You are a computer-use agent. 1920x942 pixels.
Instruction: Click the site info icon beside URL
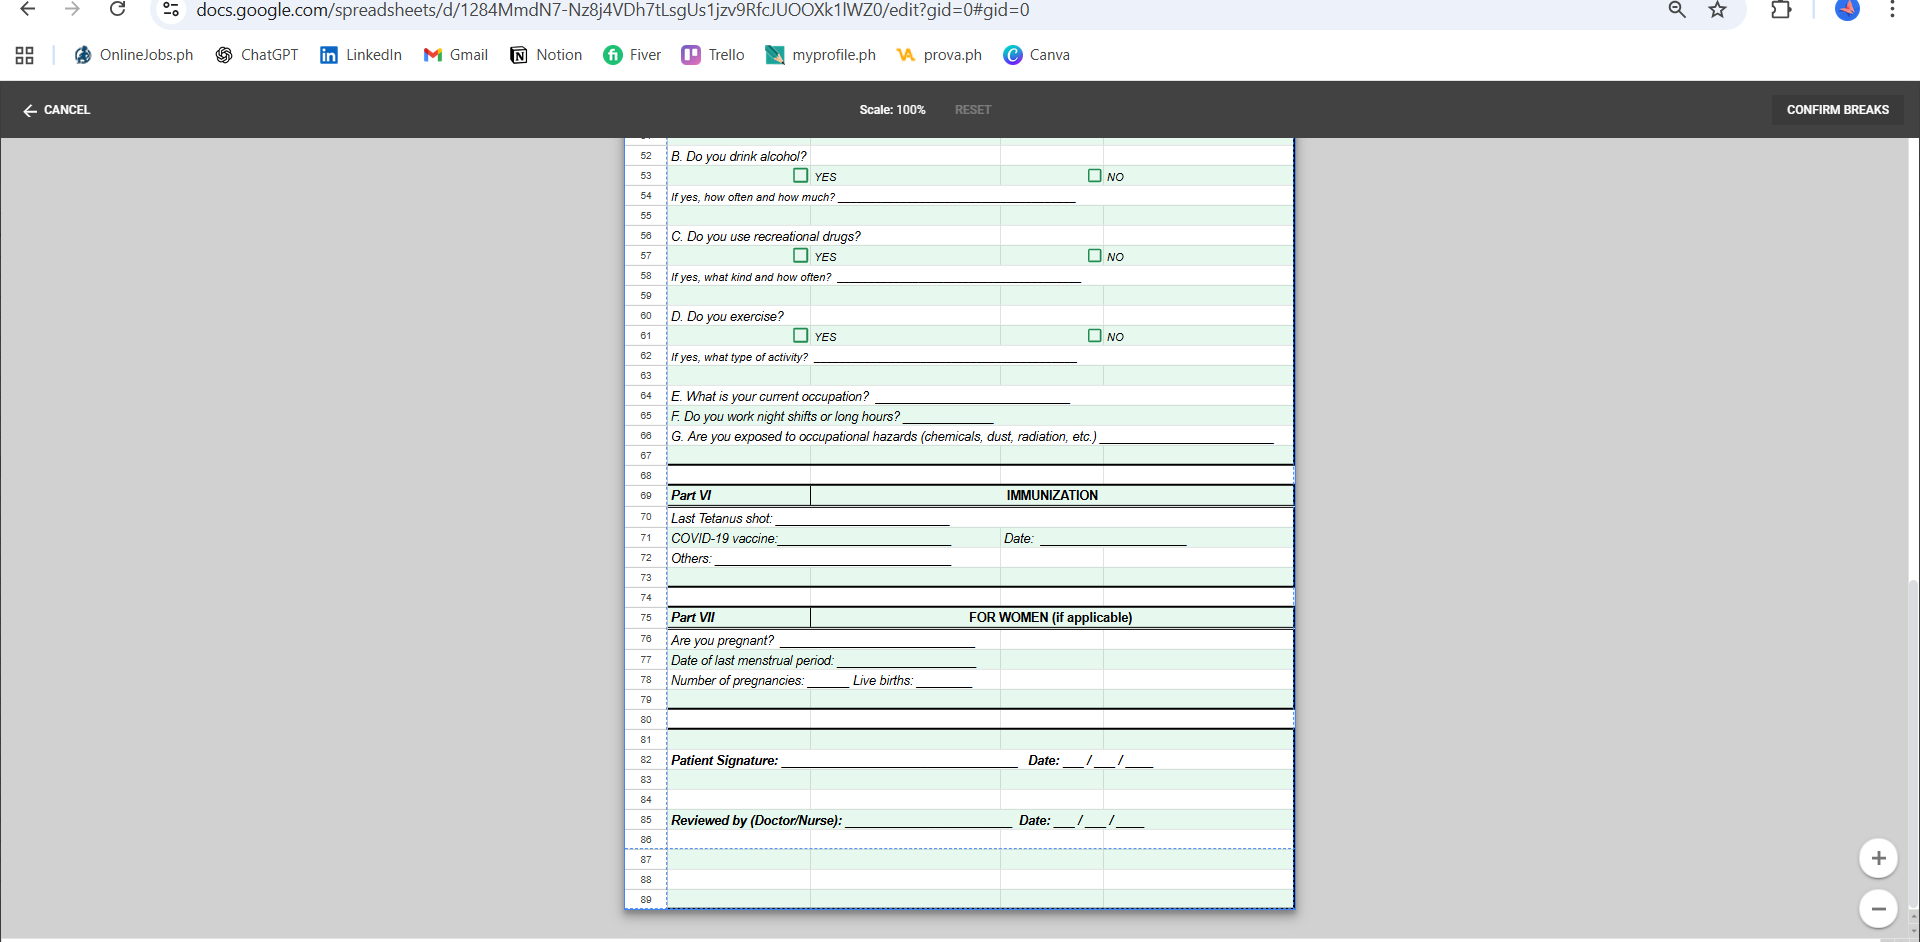(x=171, y=10)
